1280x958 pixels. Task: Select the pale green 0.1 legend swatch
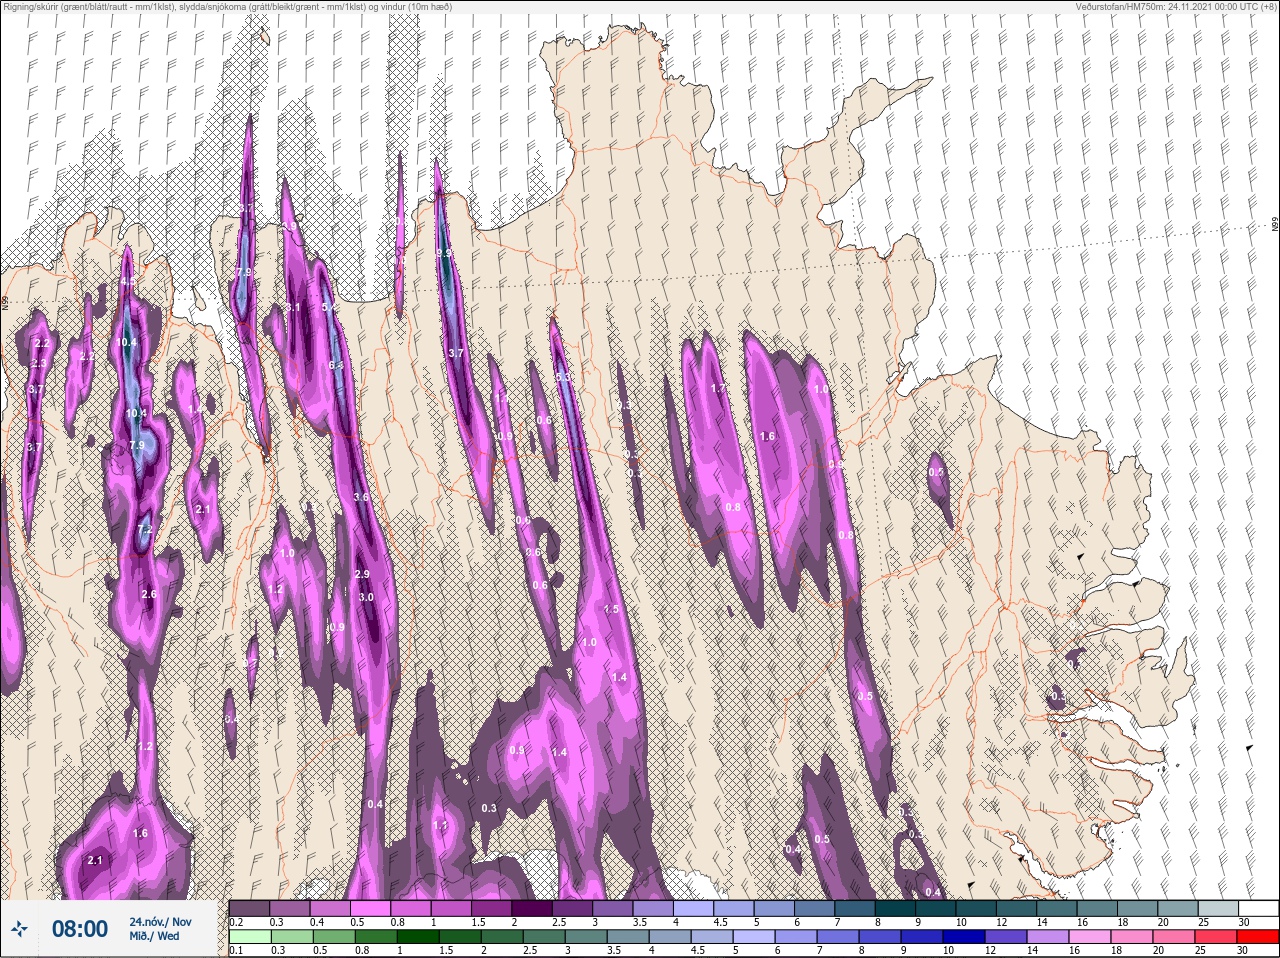[249, 936]
